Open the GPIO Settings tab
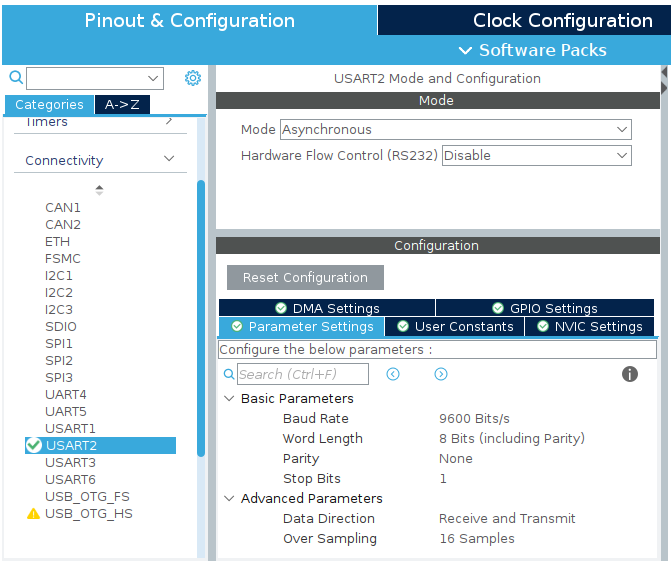 click(x=545, y=309)
